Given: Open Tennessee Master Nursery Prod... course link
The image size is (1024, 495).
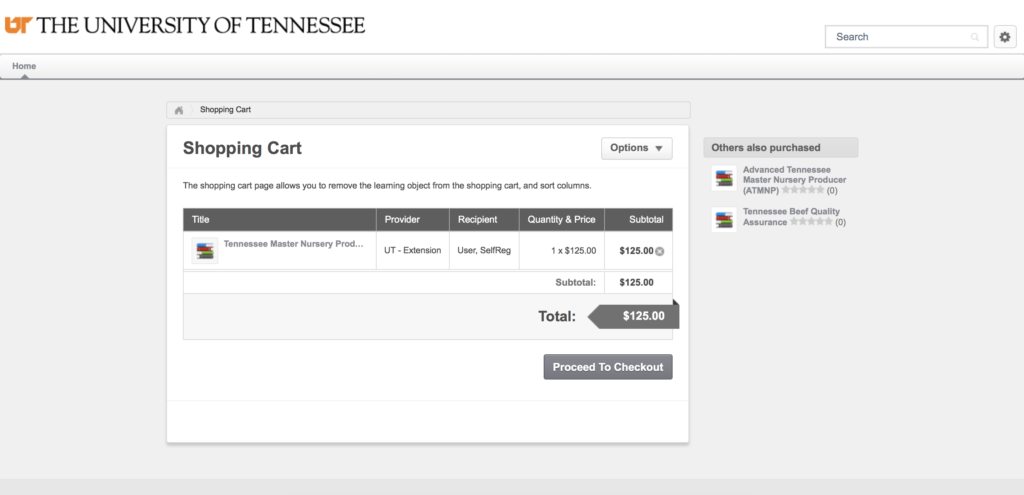Looking at the screenshot, I should pyautogui.click(x=293, y=244).
